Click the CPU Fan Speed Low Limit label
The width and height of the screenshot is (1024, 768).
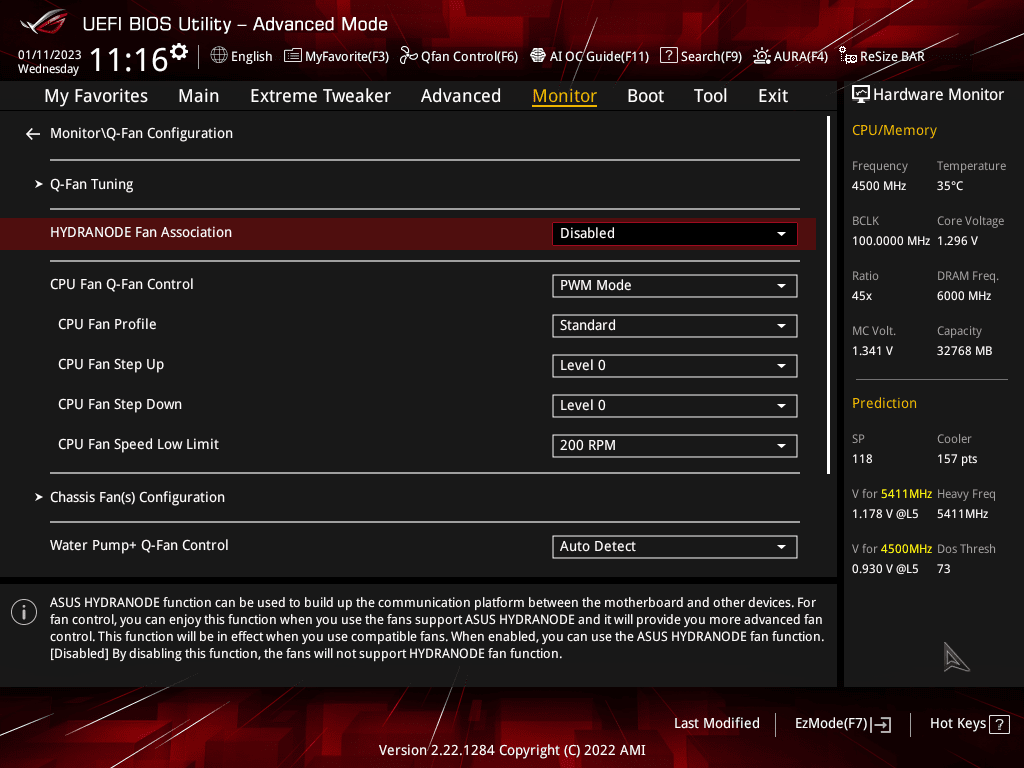click(138, 444)
